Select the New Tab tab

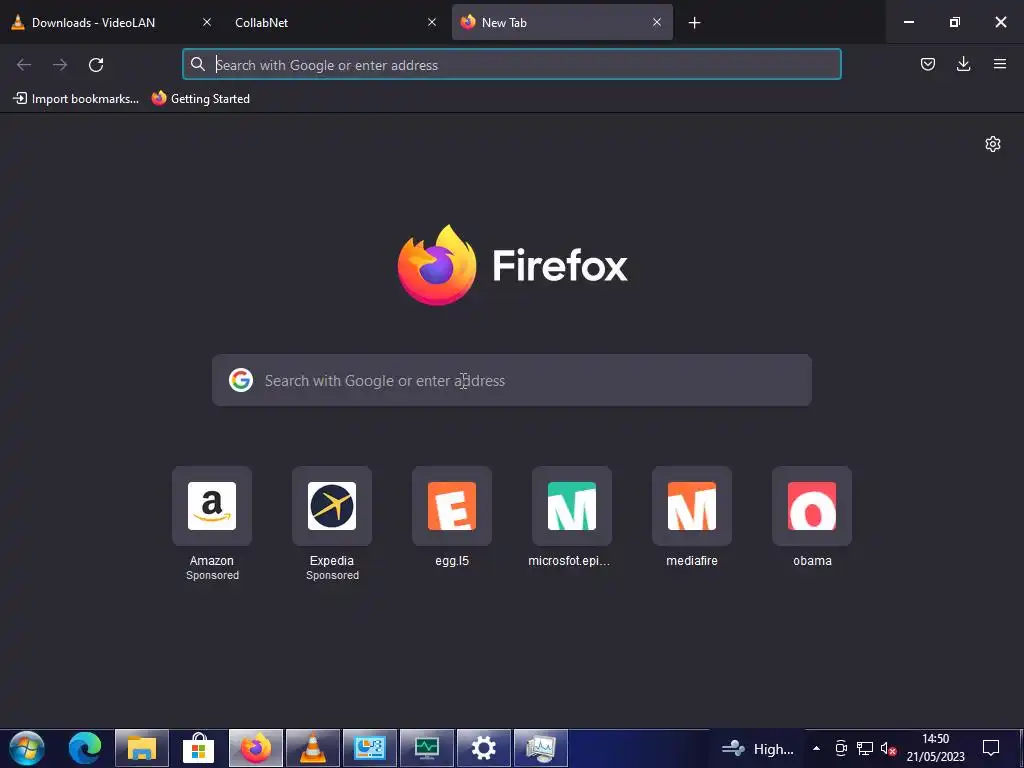(562, 22)
